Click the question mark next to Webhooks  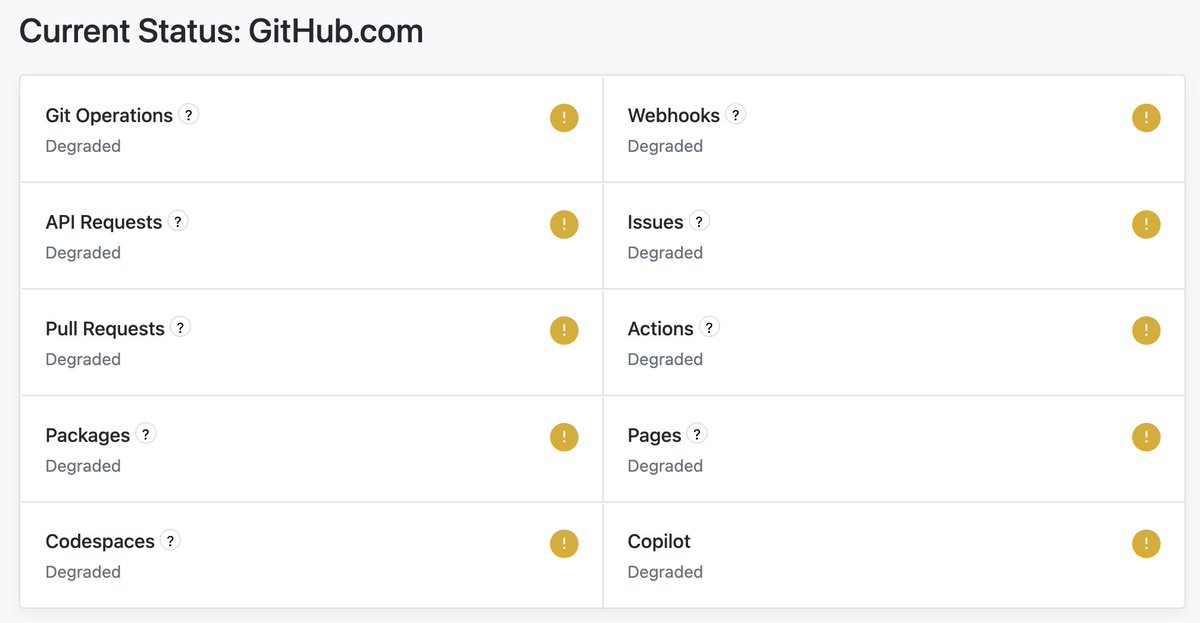735,114
